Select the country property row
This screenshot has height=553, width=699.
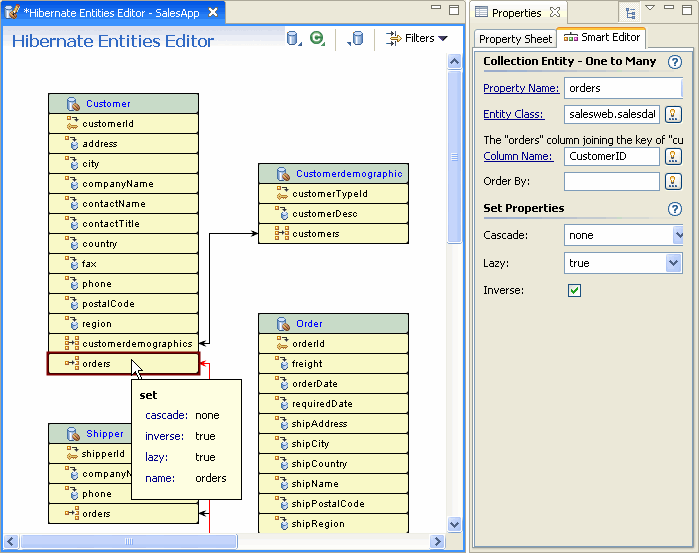[123, 243]
